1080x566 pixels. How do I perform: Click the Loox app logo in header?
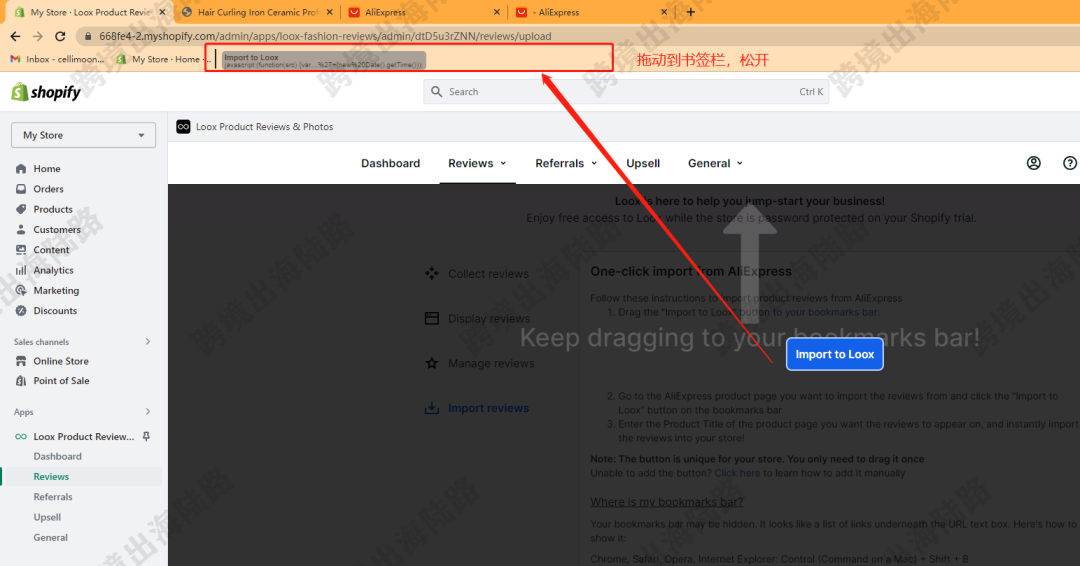click(x=183, y=127)
